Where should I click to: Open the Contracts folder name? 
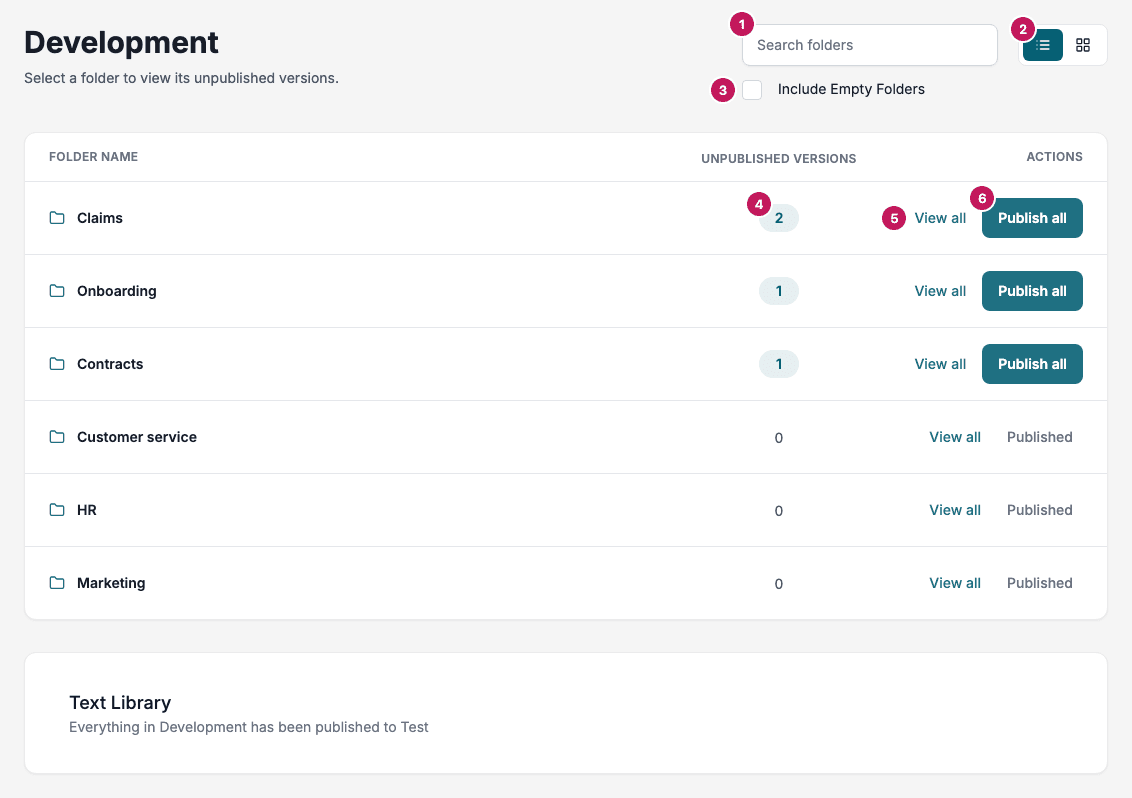[x=110, y=364]
